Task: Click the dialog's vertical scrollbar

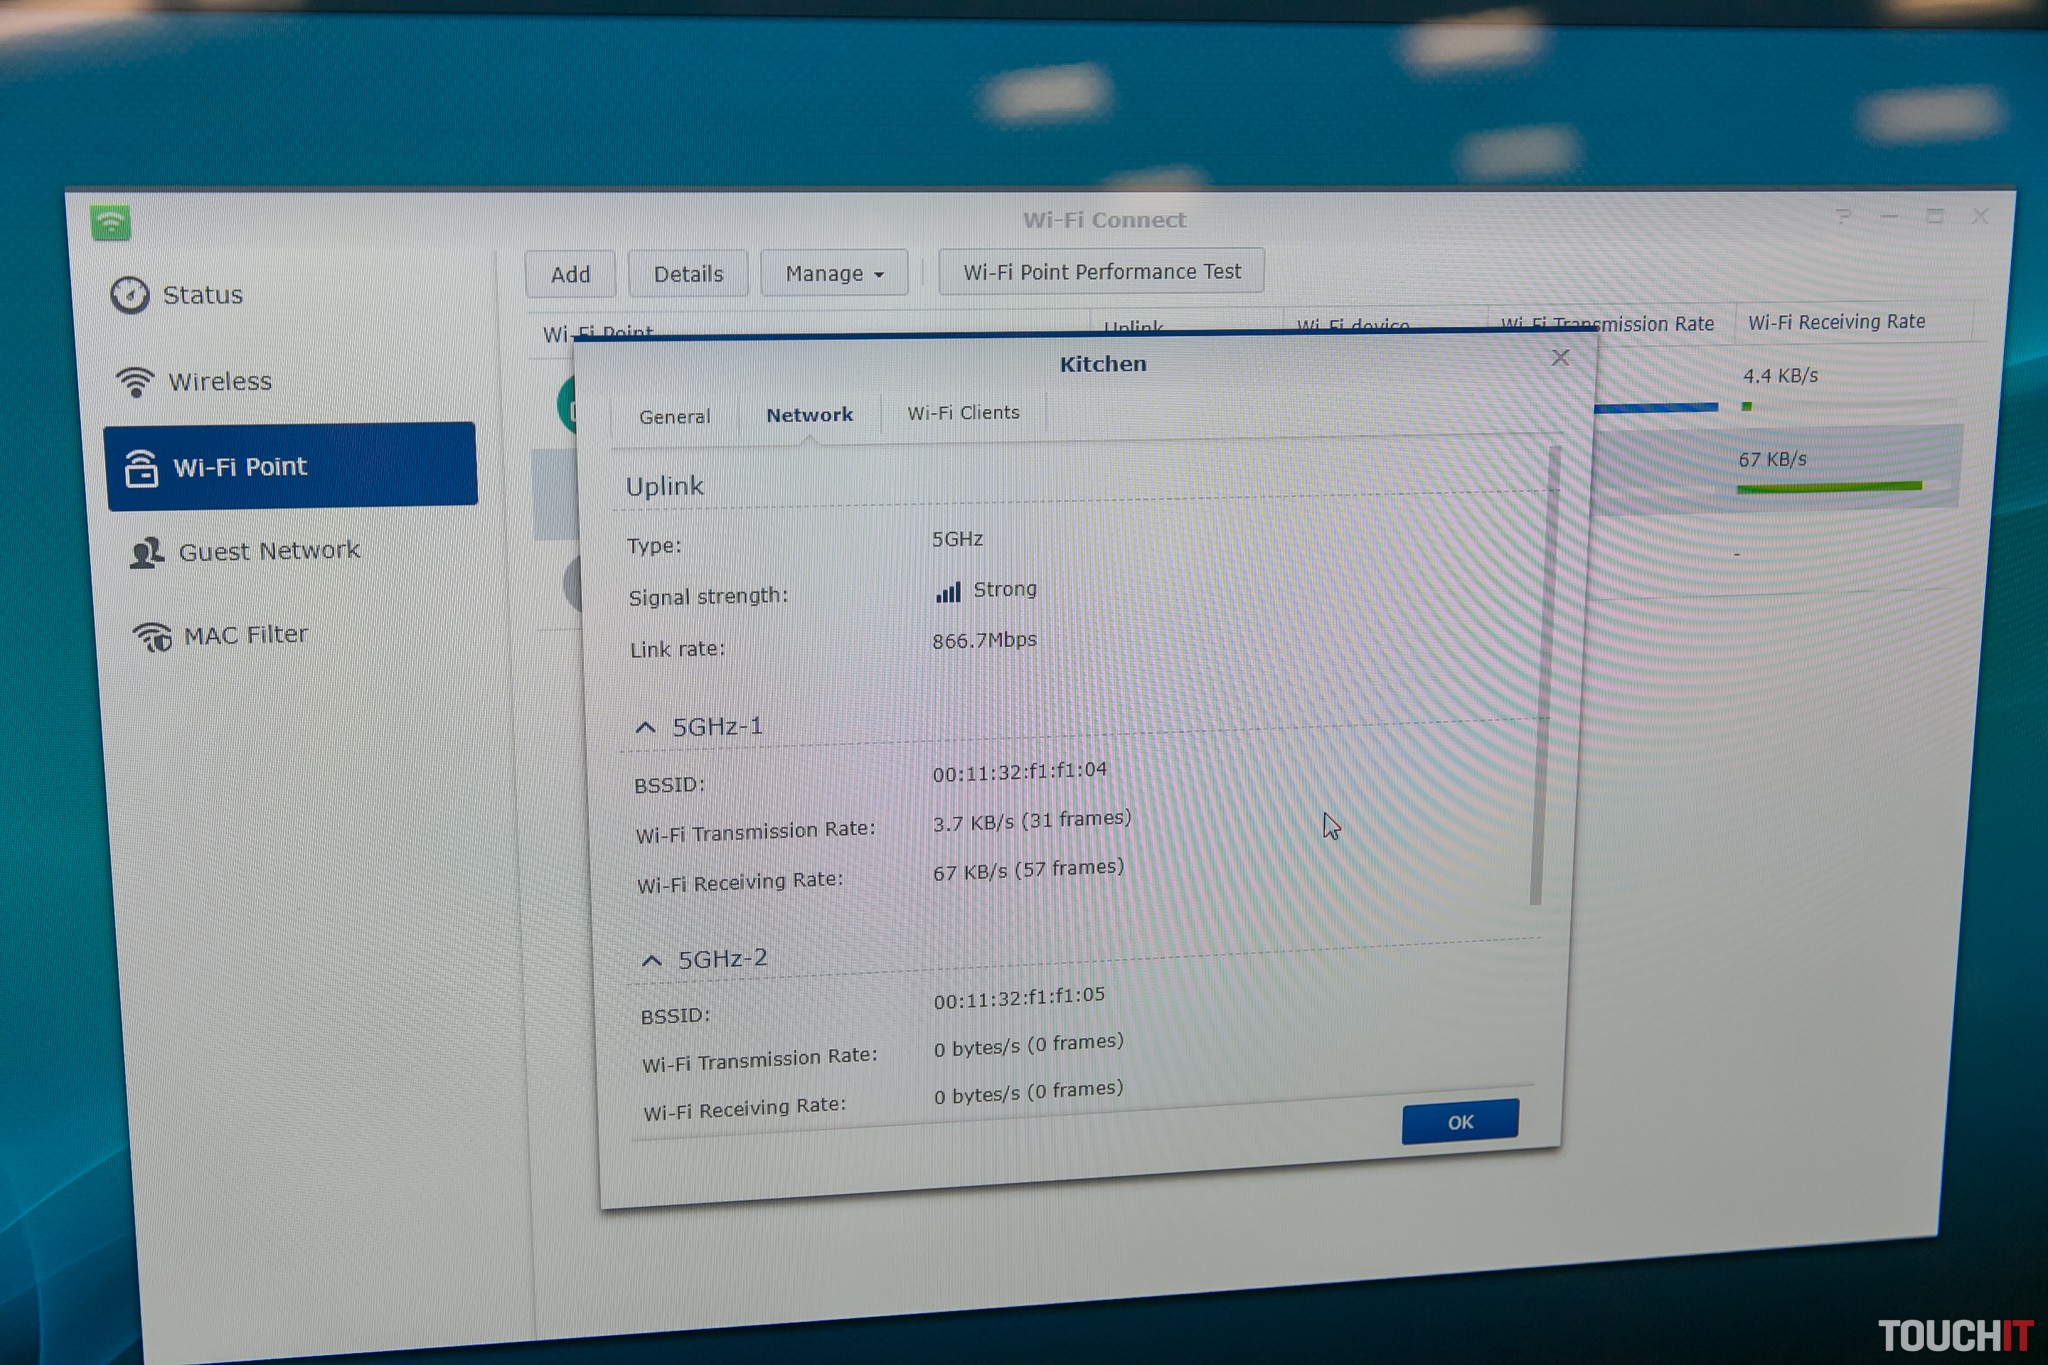Action: [x=1543, y=675]
